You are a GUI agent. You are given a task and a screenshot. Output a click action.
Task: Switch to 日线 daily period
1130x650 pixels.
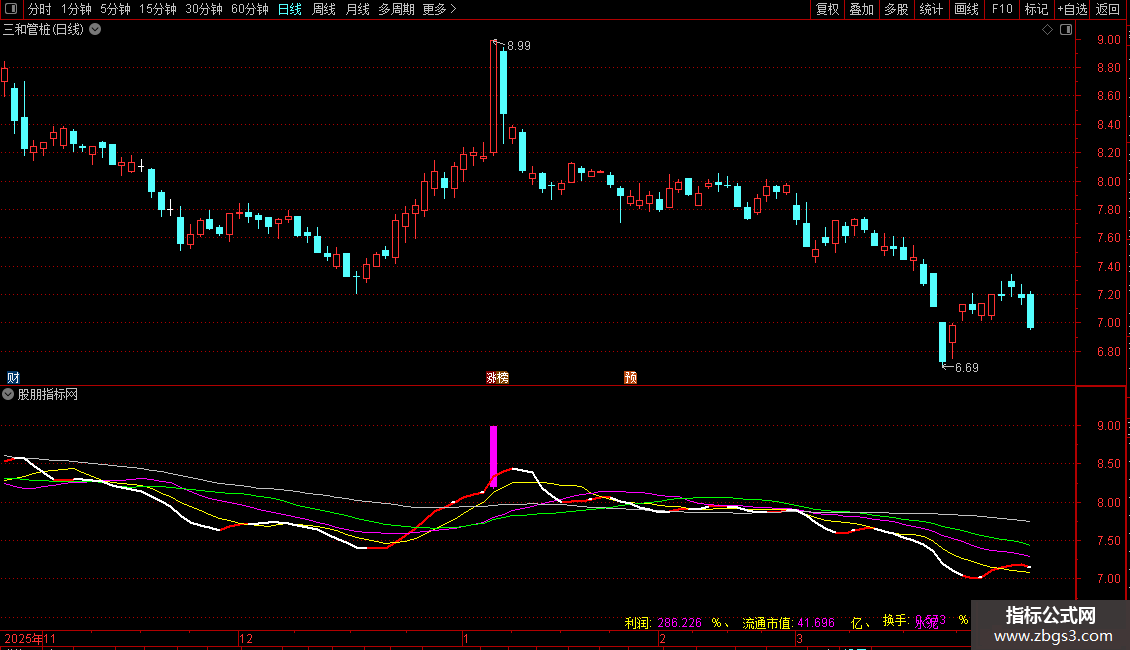click(289, 10)
